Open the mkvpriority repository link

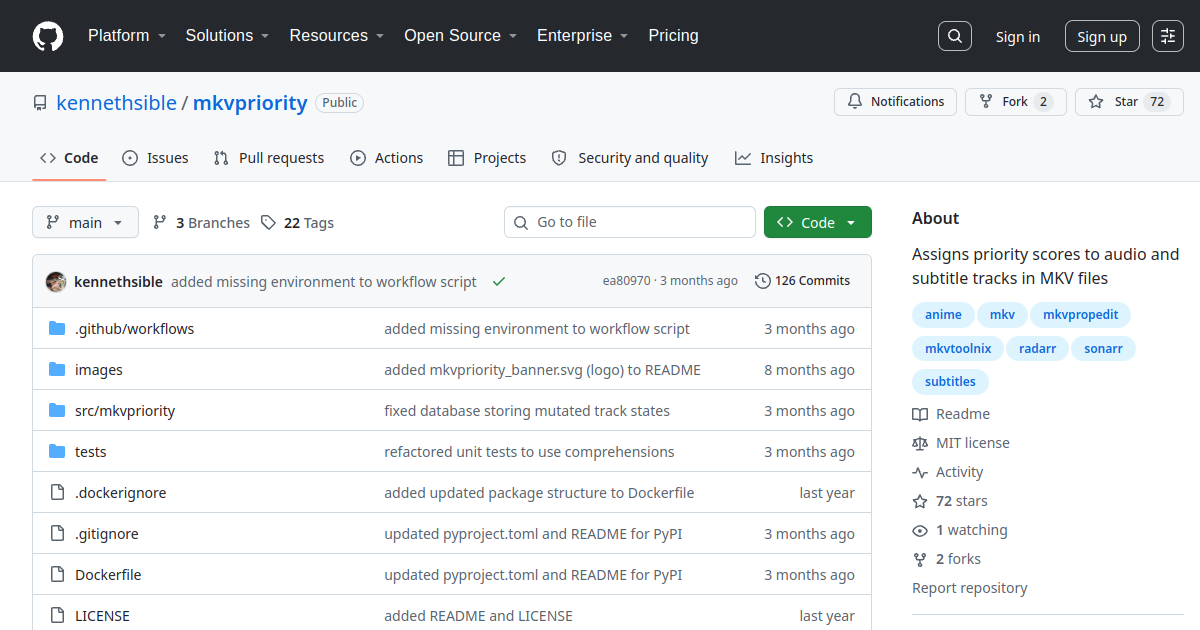pos(250,103)
